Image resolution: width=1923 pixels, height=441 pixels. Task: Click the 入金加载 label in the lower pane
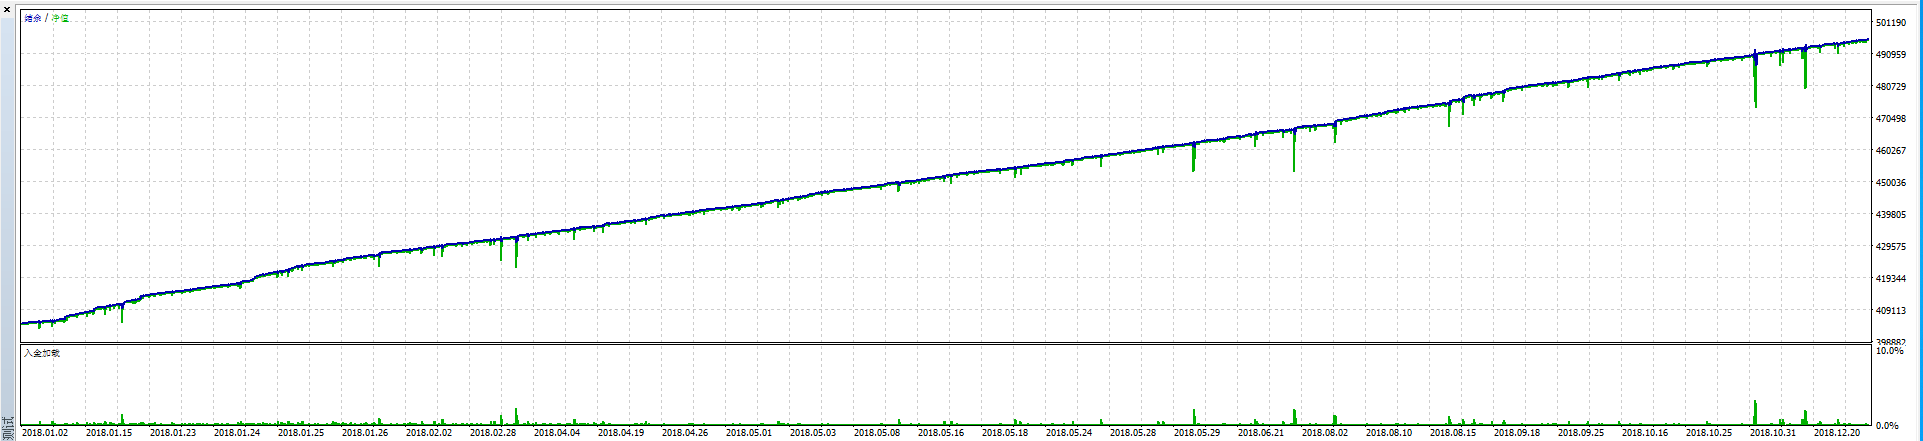point(42,353)
